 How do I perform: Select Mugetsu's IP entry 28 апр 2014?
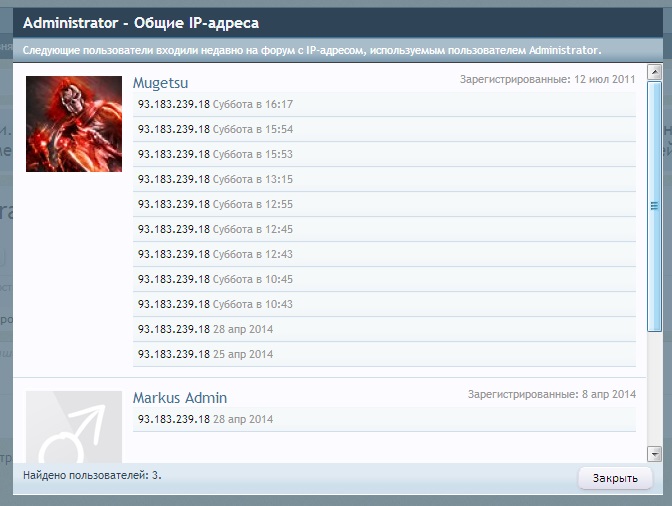pos(384,329)
